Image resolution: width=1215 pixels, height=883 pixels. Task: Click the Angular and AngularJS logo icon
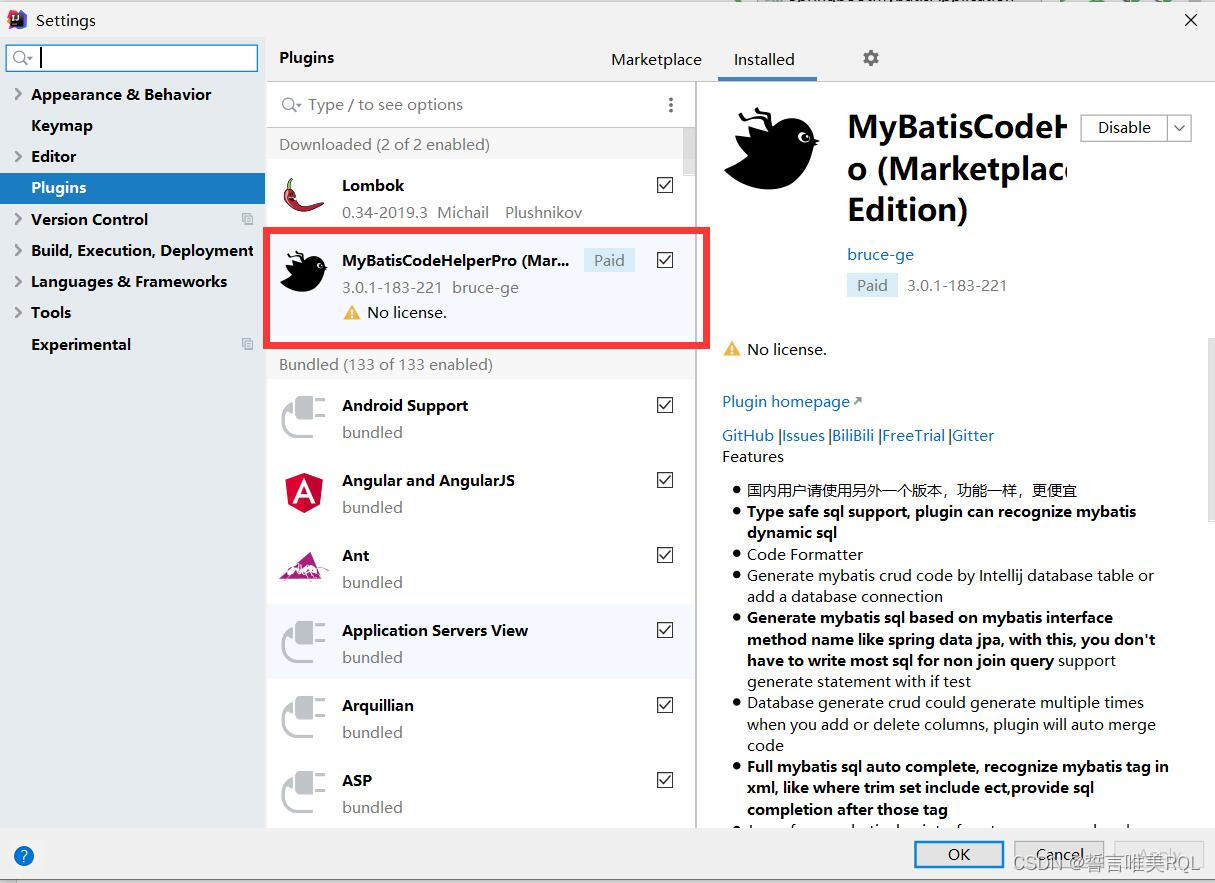[x=303, y=492]
